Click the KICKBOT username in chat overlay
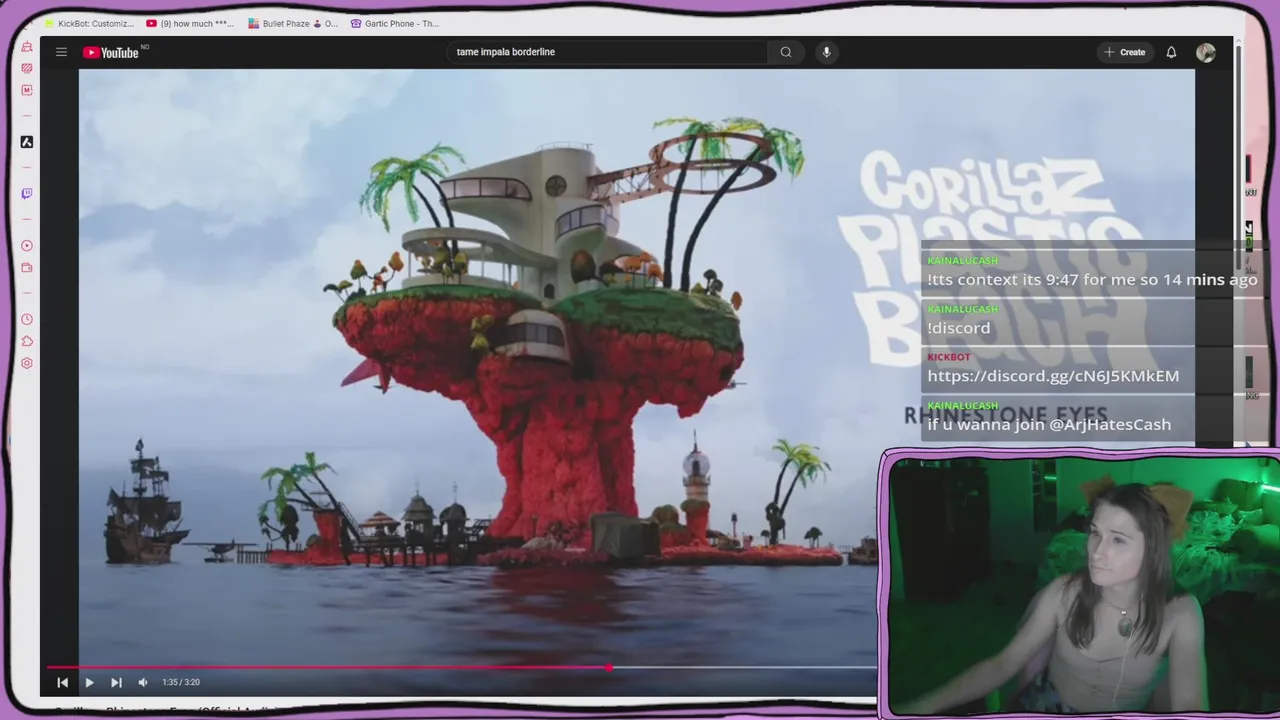1280x720 pixels. point(949,357)
